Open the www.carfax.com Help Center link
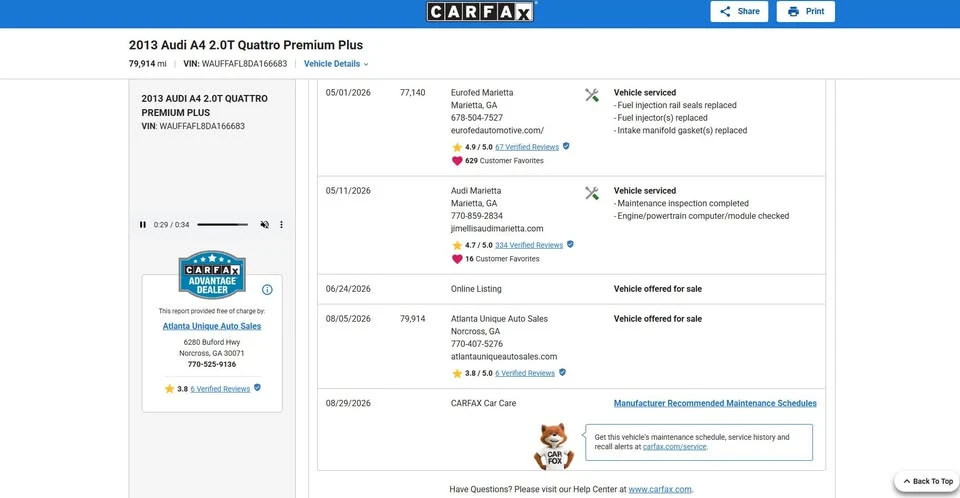 (x=660, y=489)
